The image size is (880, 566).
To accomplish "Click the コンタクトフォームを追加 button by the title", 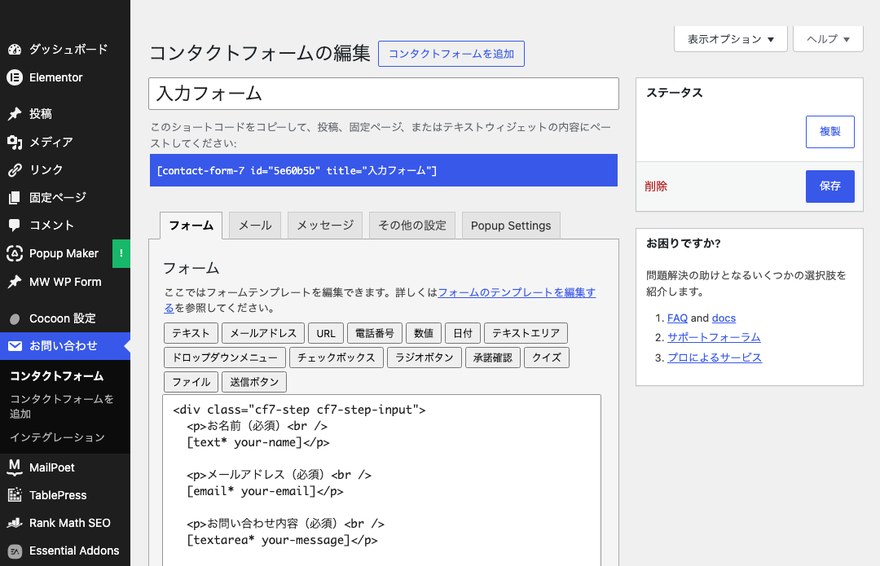I will (x=451, y=54).
